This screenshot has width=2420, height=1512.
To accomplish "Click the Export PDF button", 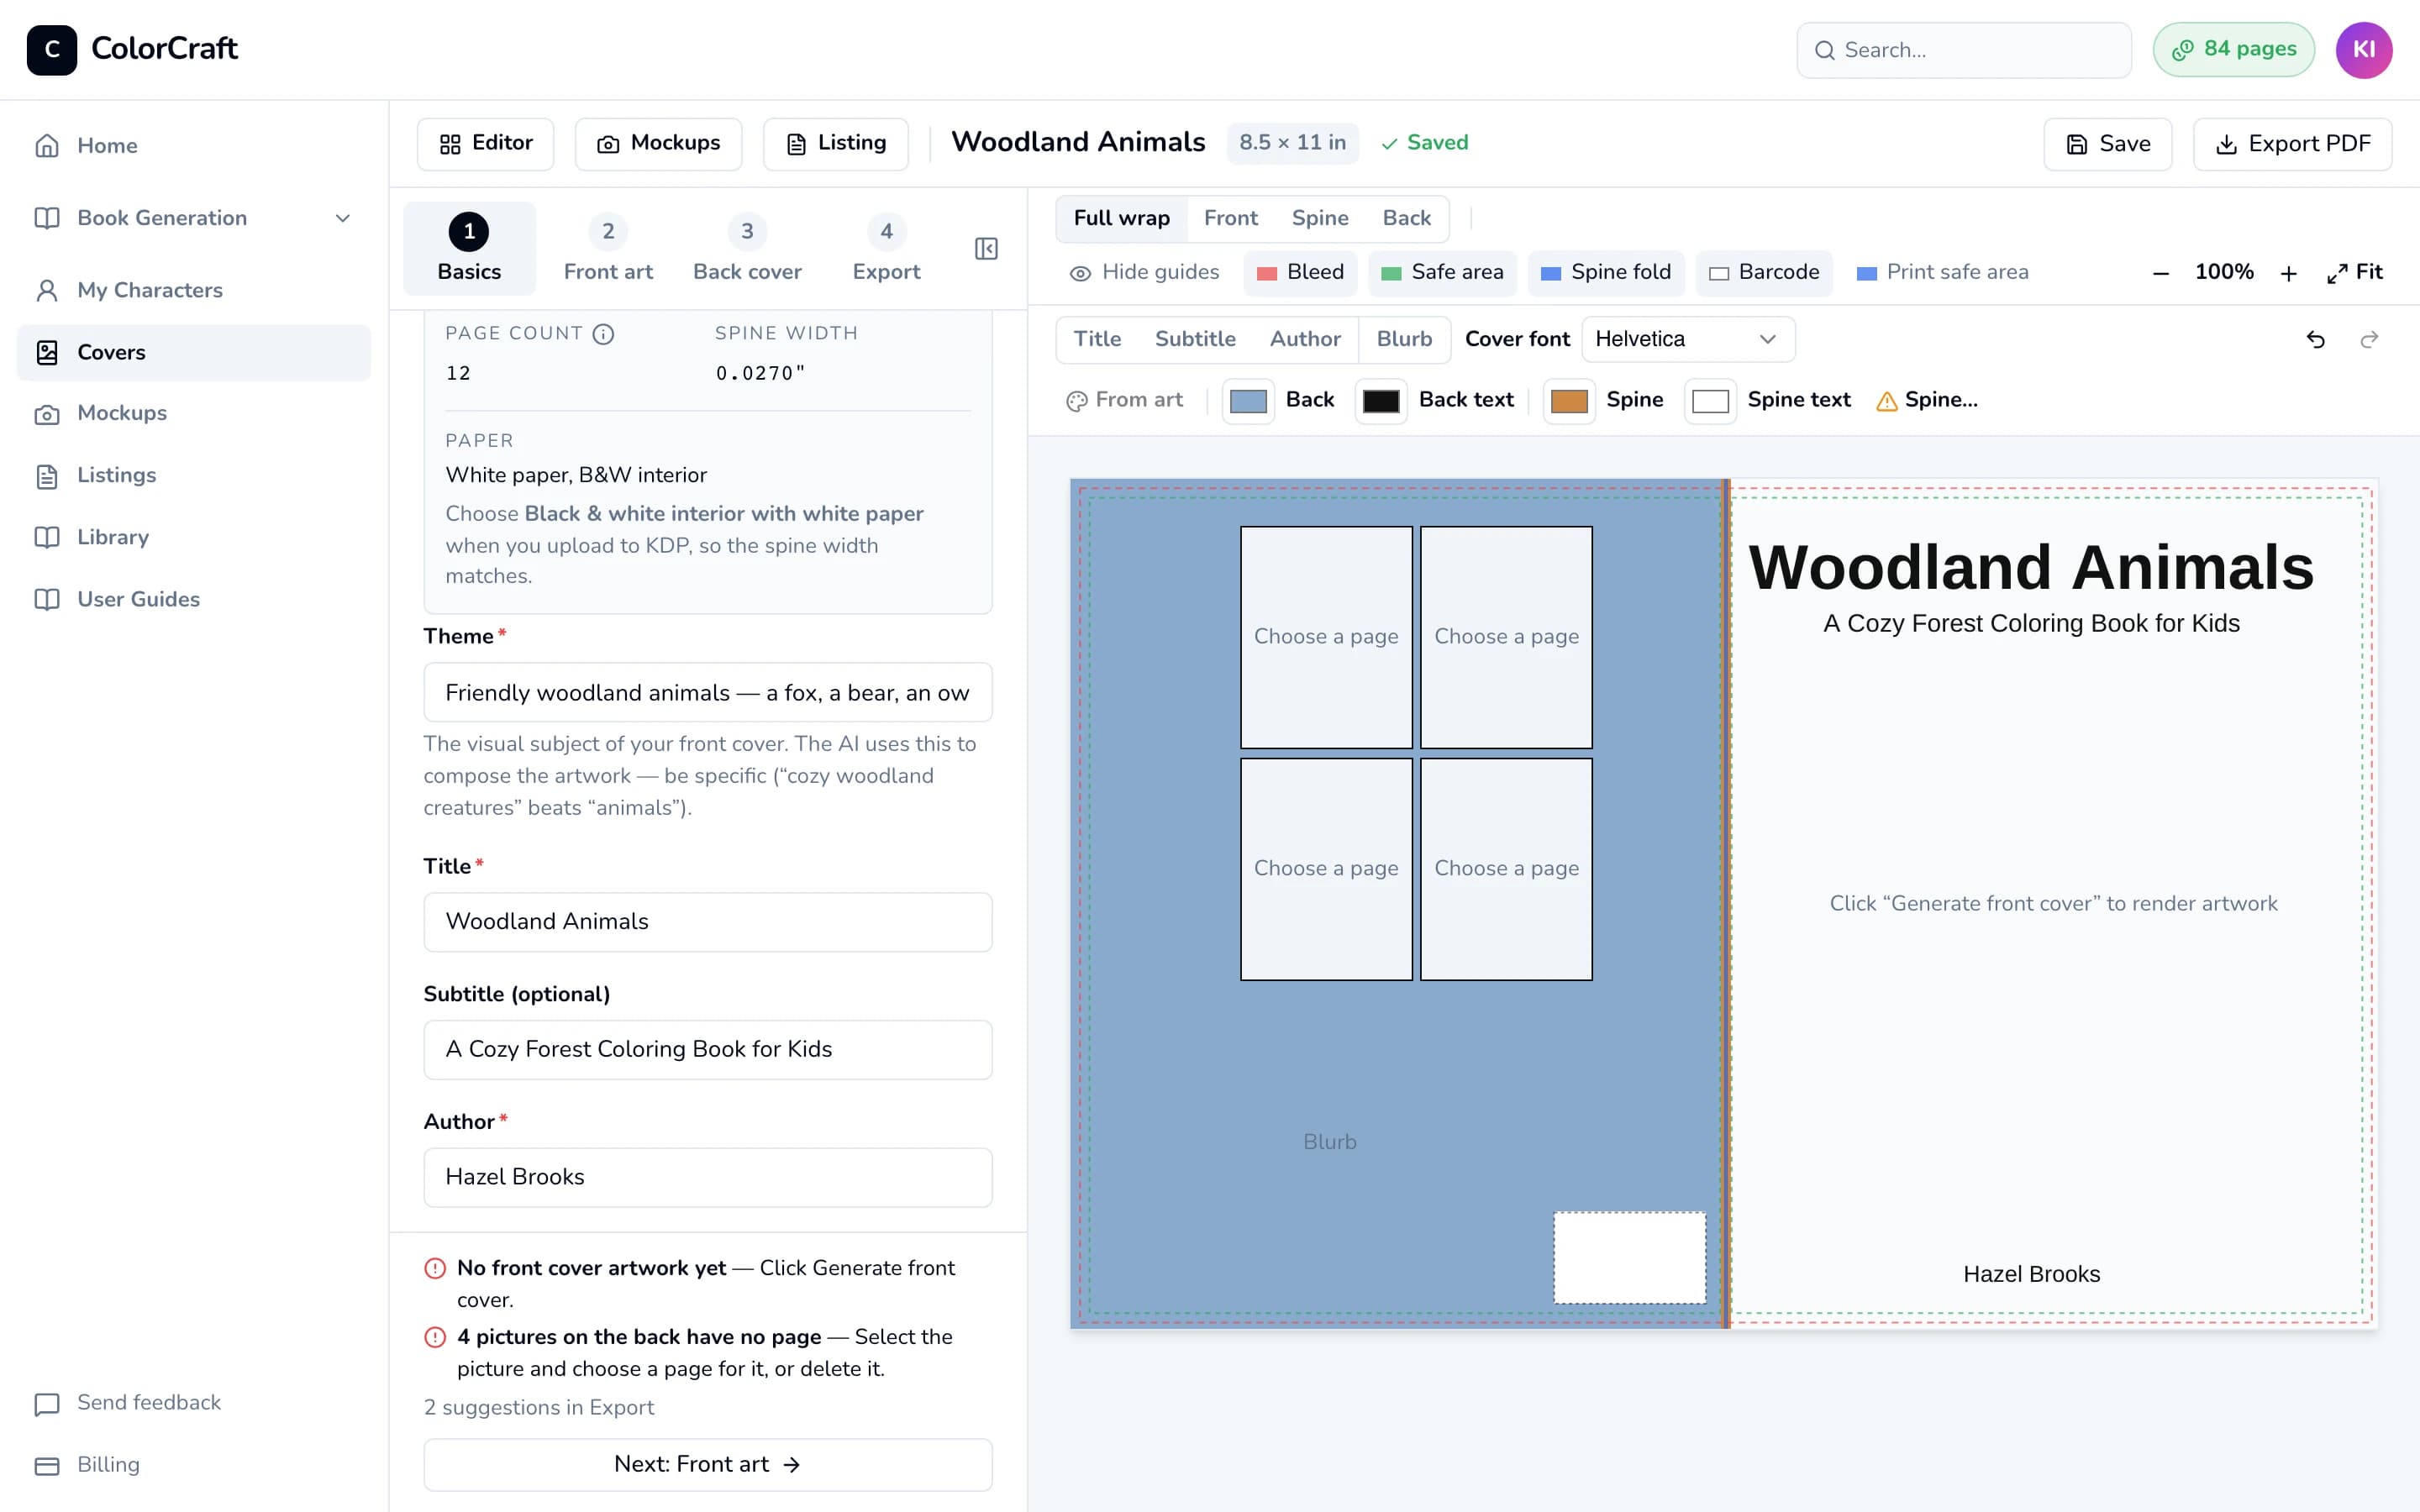I will click(2292, 144).
